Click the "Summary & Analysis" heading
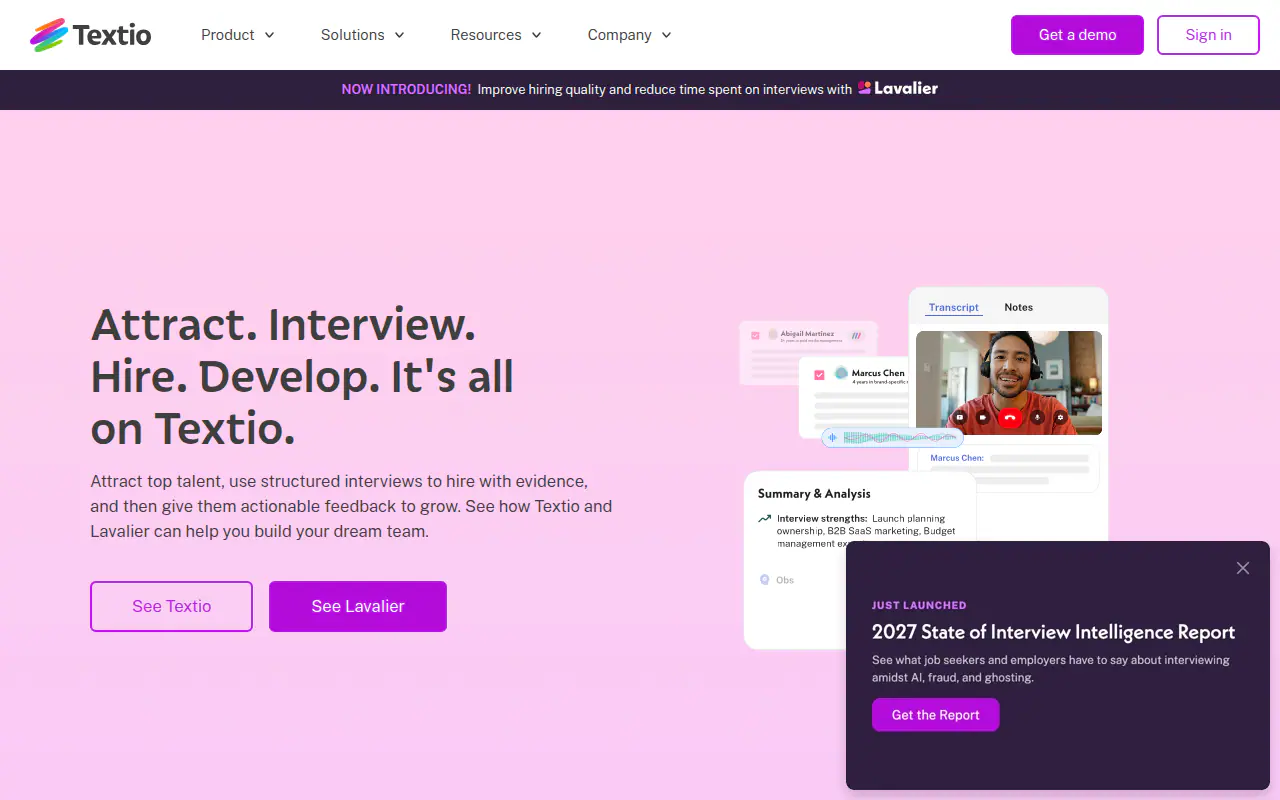The width and height of the screenshot is (1280, 800). point(814,494)
